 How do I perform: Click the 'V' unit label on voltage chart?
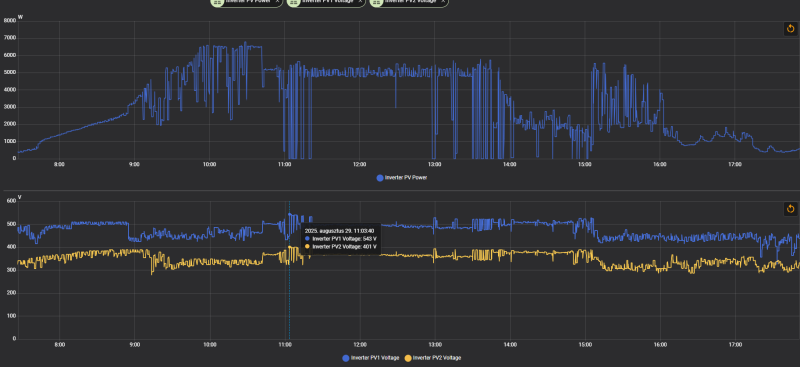pos(20,197)
